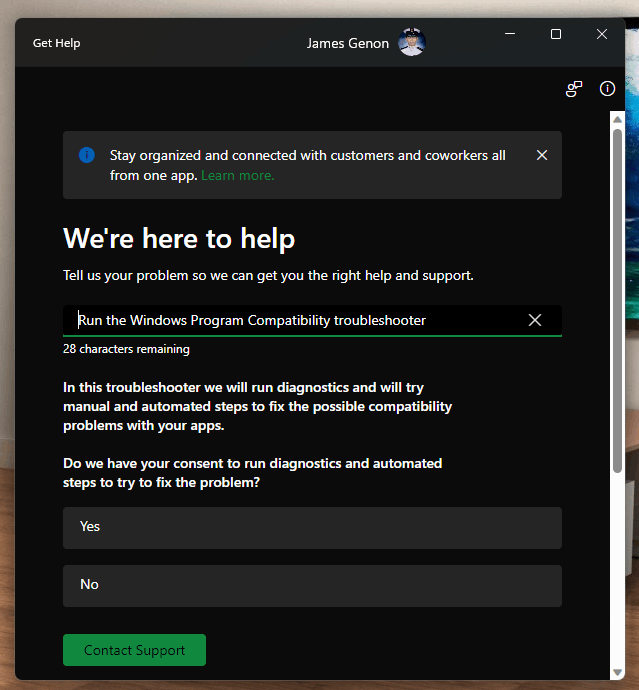Open the feedback icon in Get Help toolbar
The width and height of the screenshot is (639, 690).
point(574,89)
